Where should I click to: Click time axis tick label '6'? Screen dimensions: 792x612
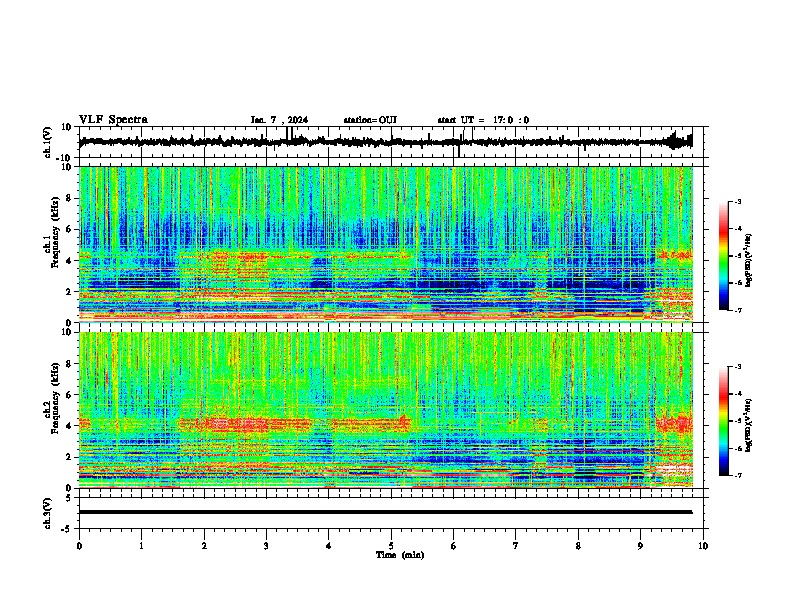pos(454,546)
